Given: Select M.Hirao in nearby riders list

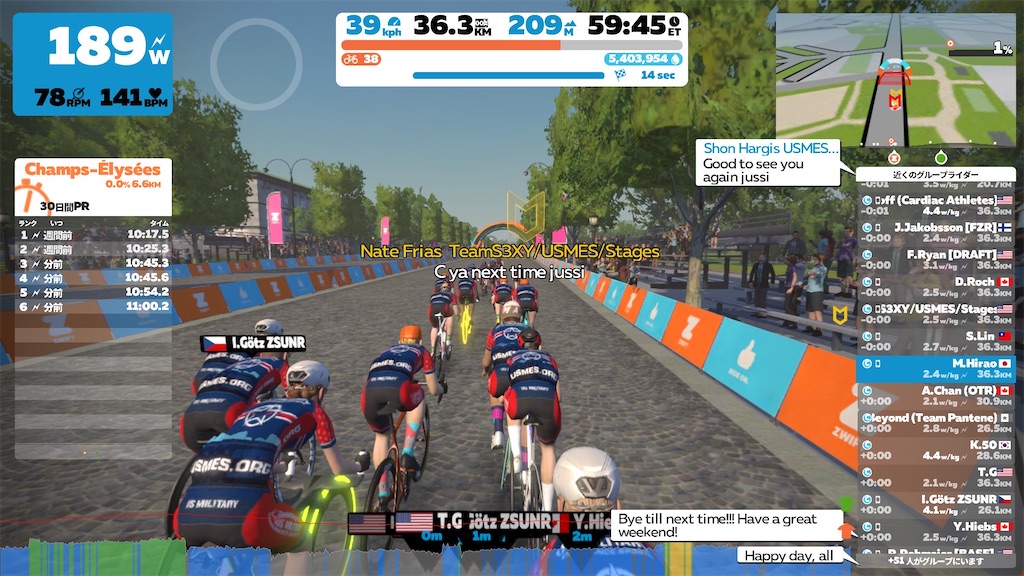Looking at the screenshot, I should 936,369.
